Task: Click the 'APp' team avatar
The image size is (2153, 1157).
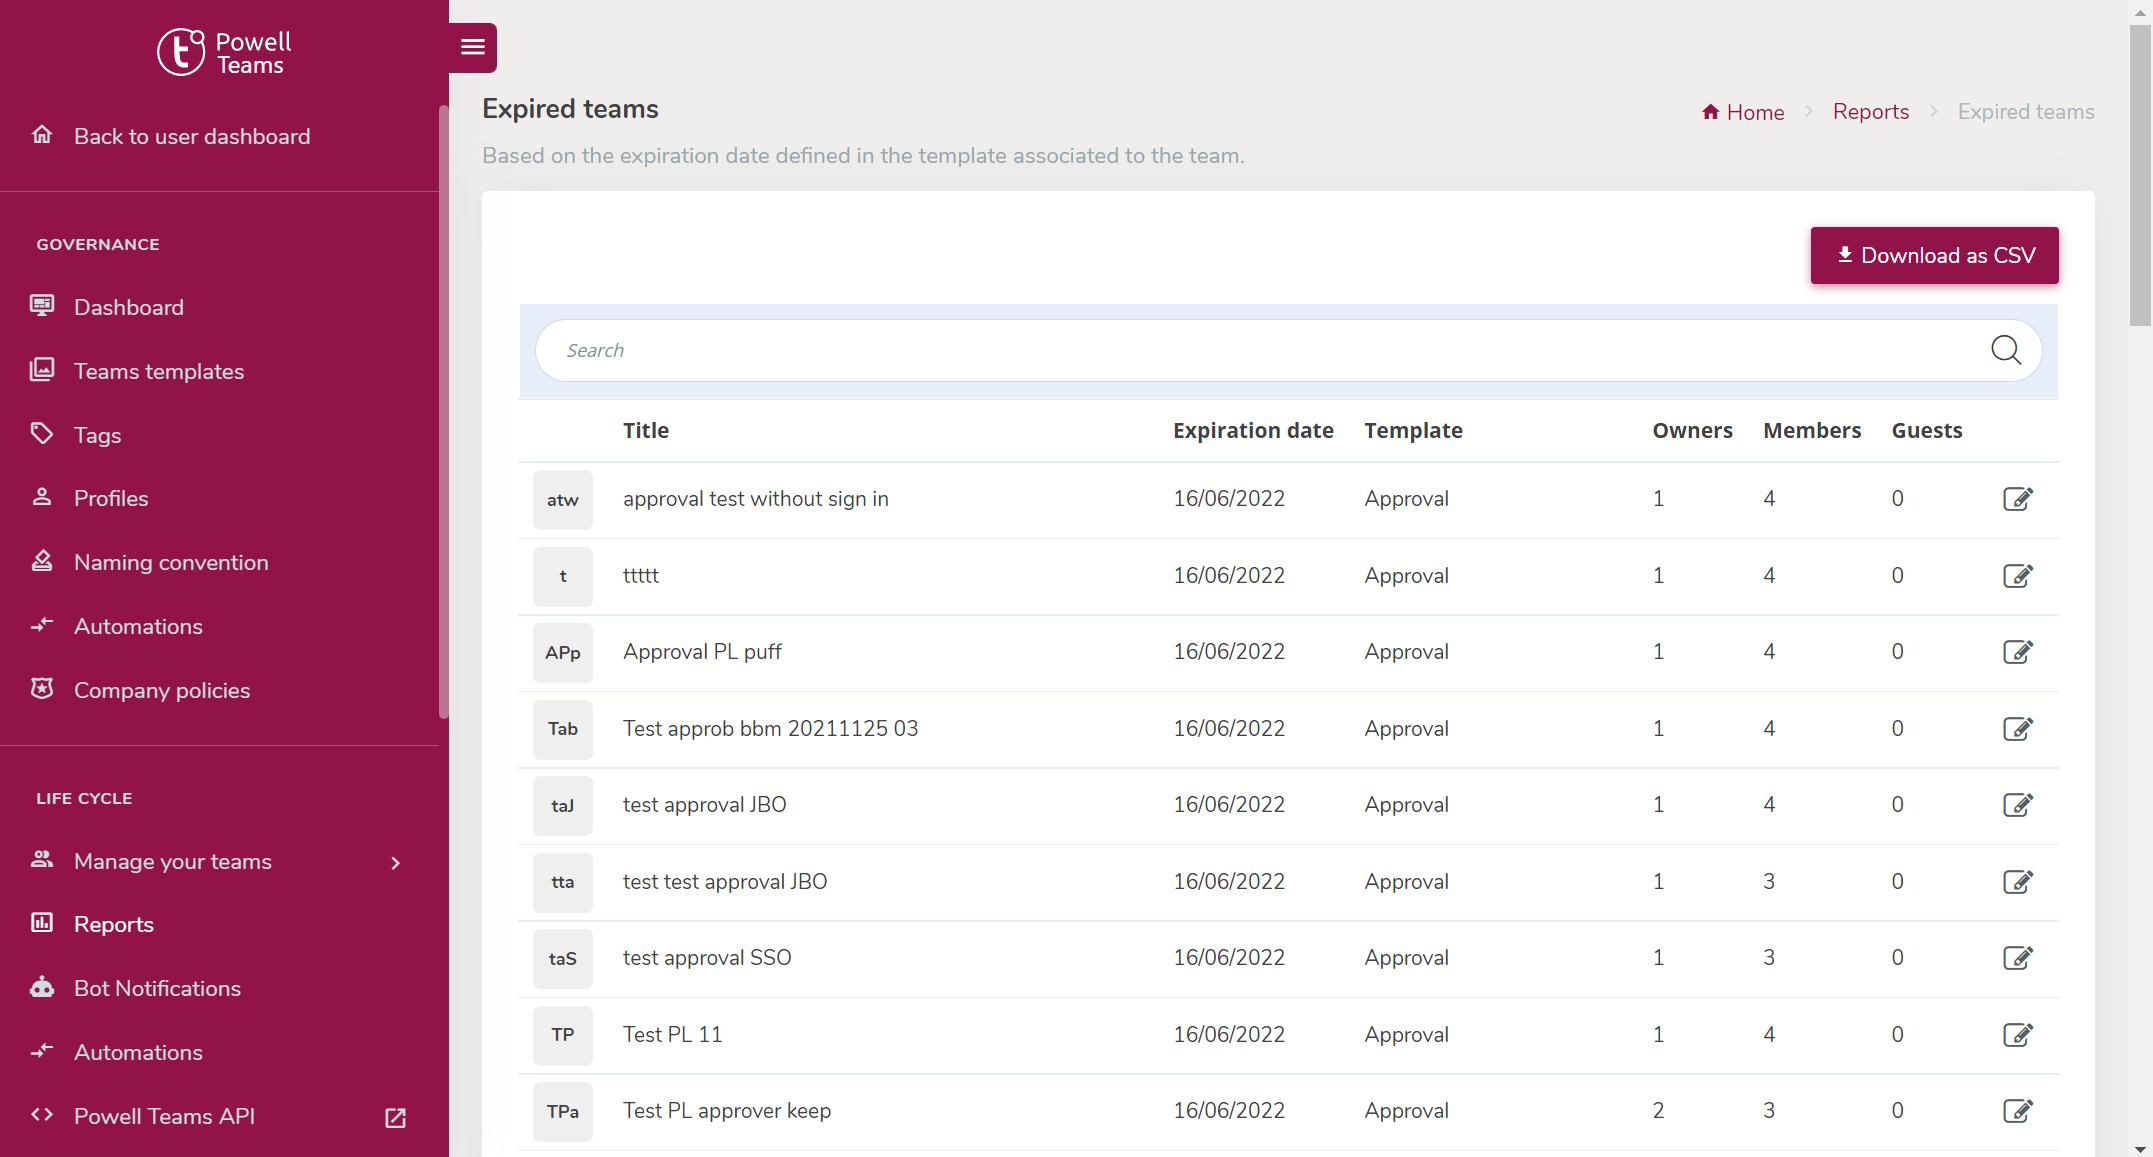Action: point(563,653)
